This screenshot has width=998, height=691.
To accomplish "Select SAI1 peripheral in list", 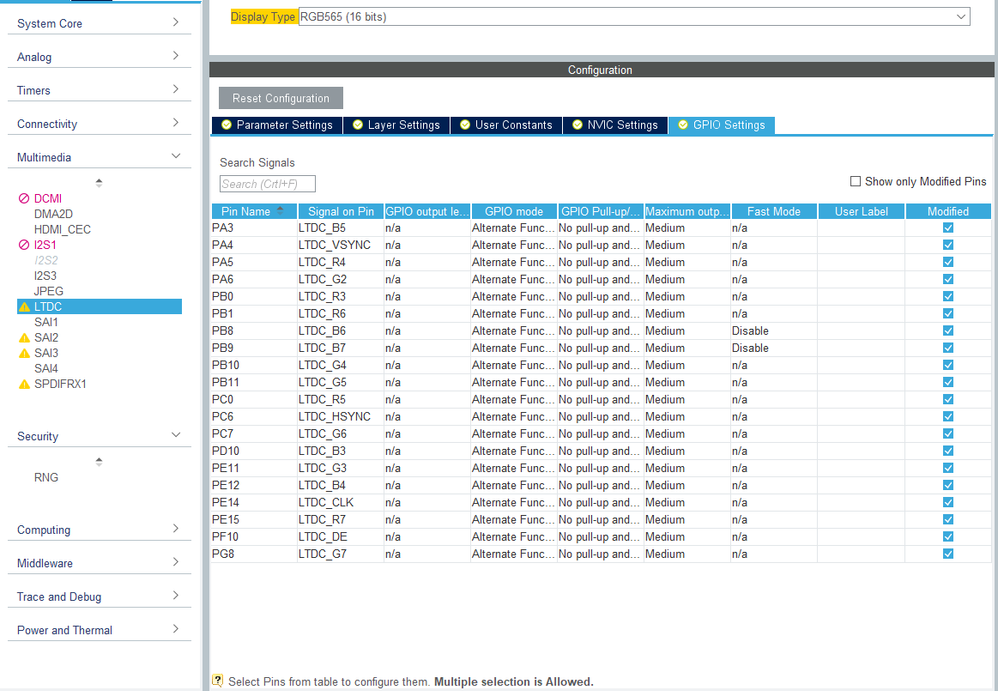I will pyautogui.click(x=46, y=323).
